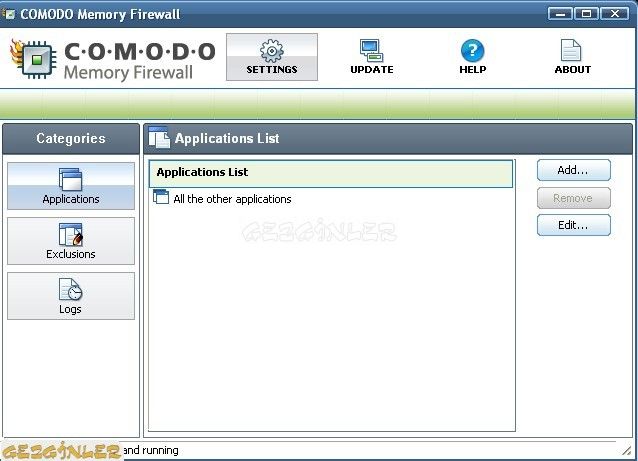This screenshot has height=461, width=638.
Task: Click the Add... button
Action: (573, 170)
